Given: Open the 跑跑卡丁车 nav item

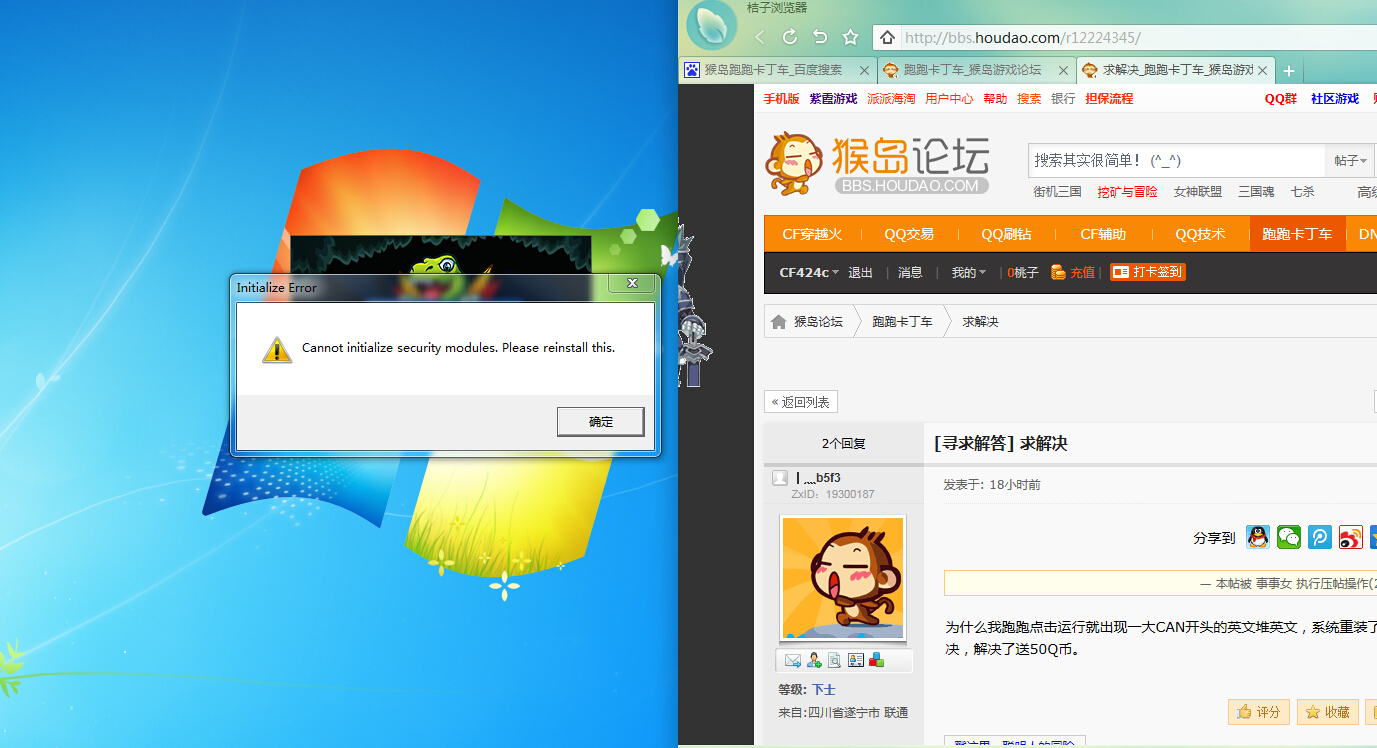Looking at the screenshot, I should coord(1297,234).
